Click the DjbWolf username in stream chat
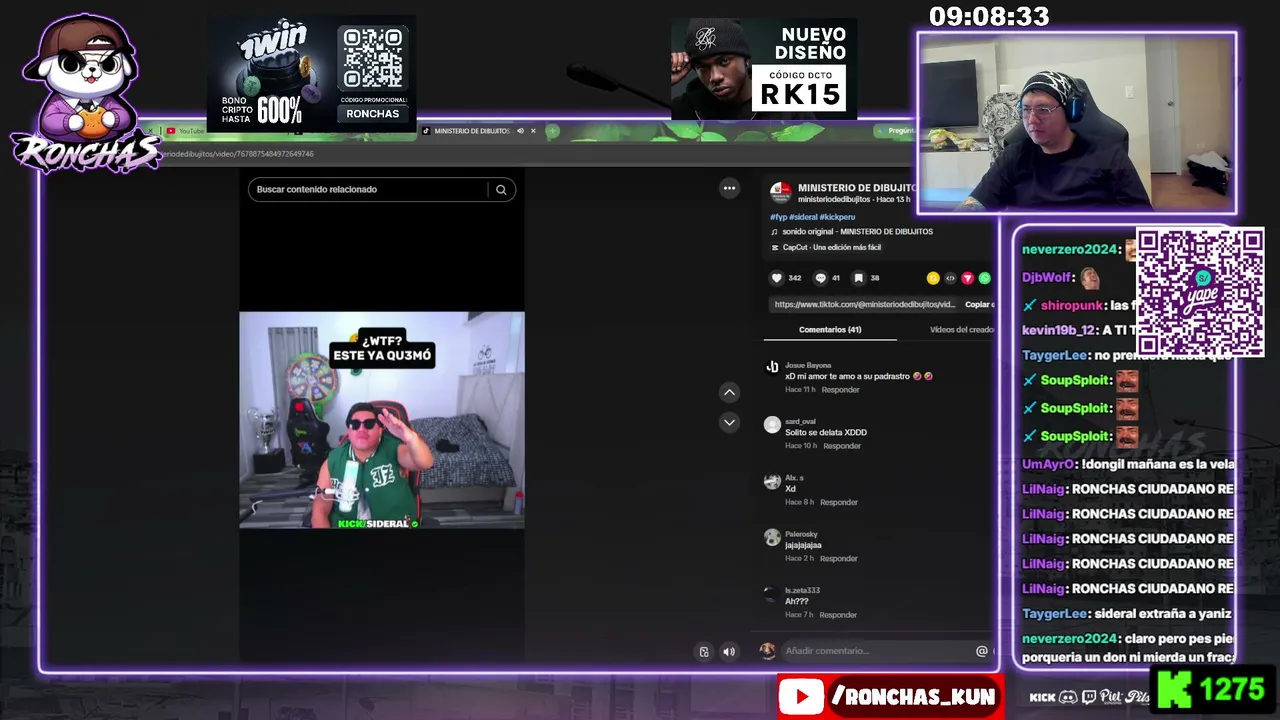 pyautogui.click(x=1047, y=277)
